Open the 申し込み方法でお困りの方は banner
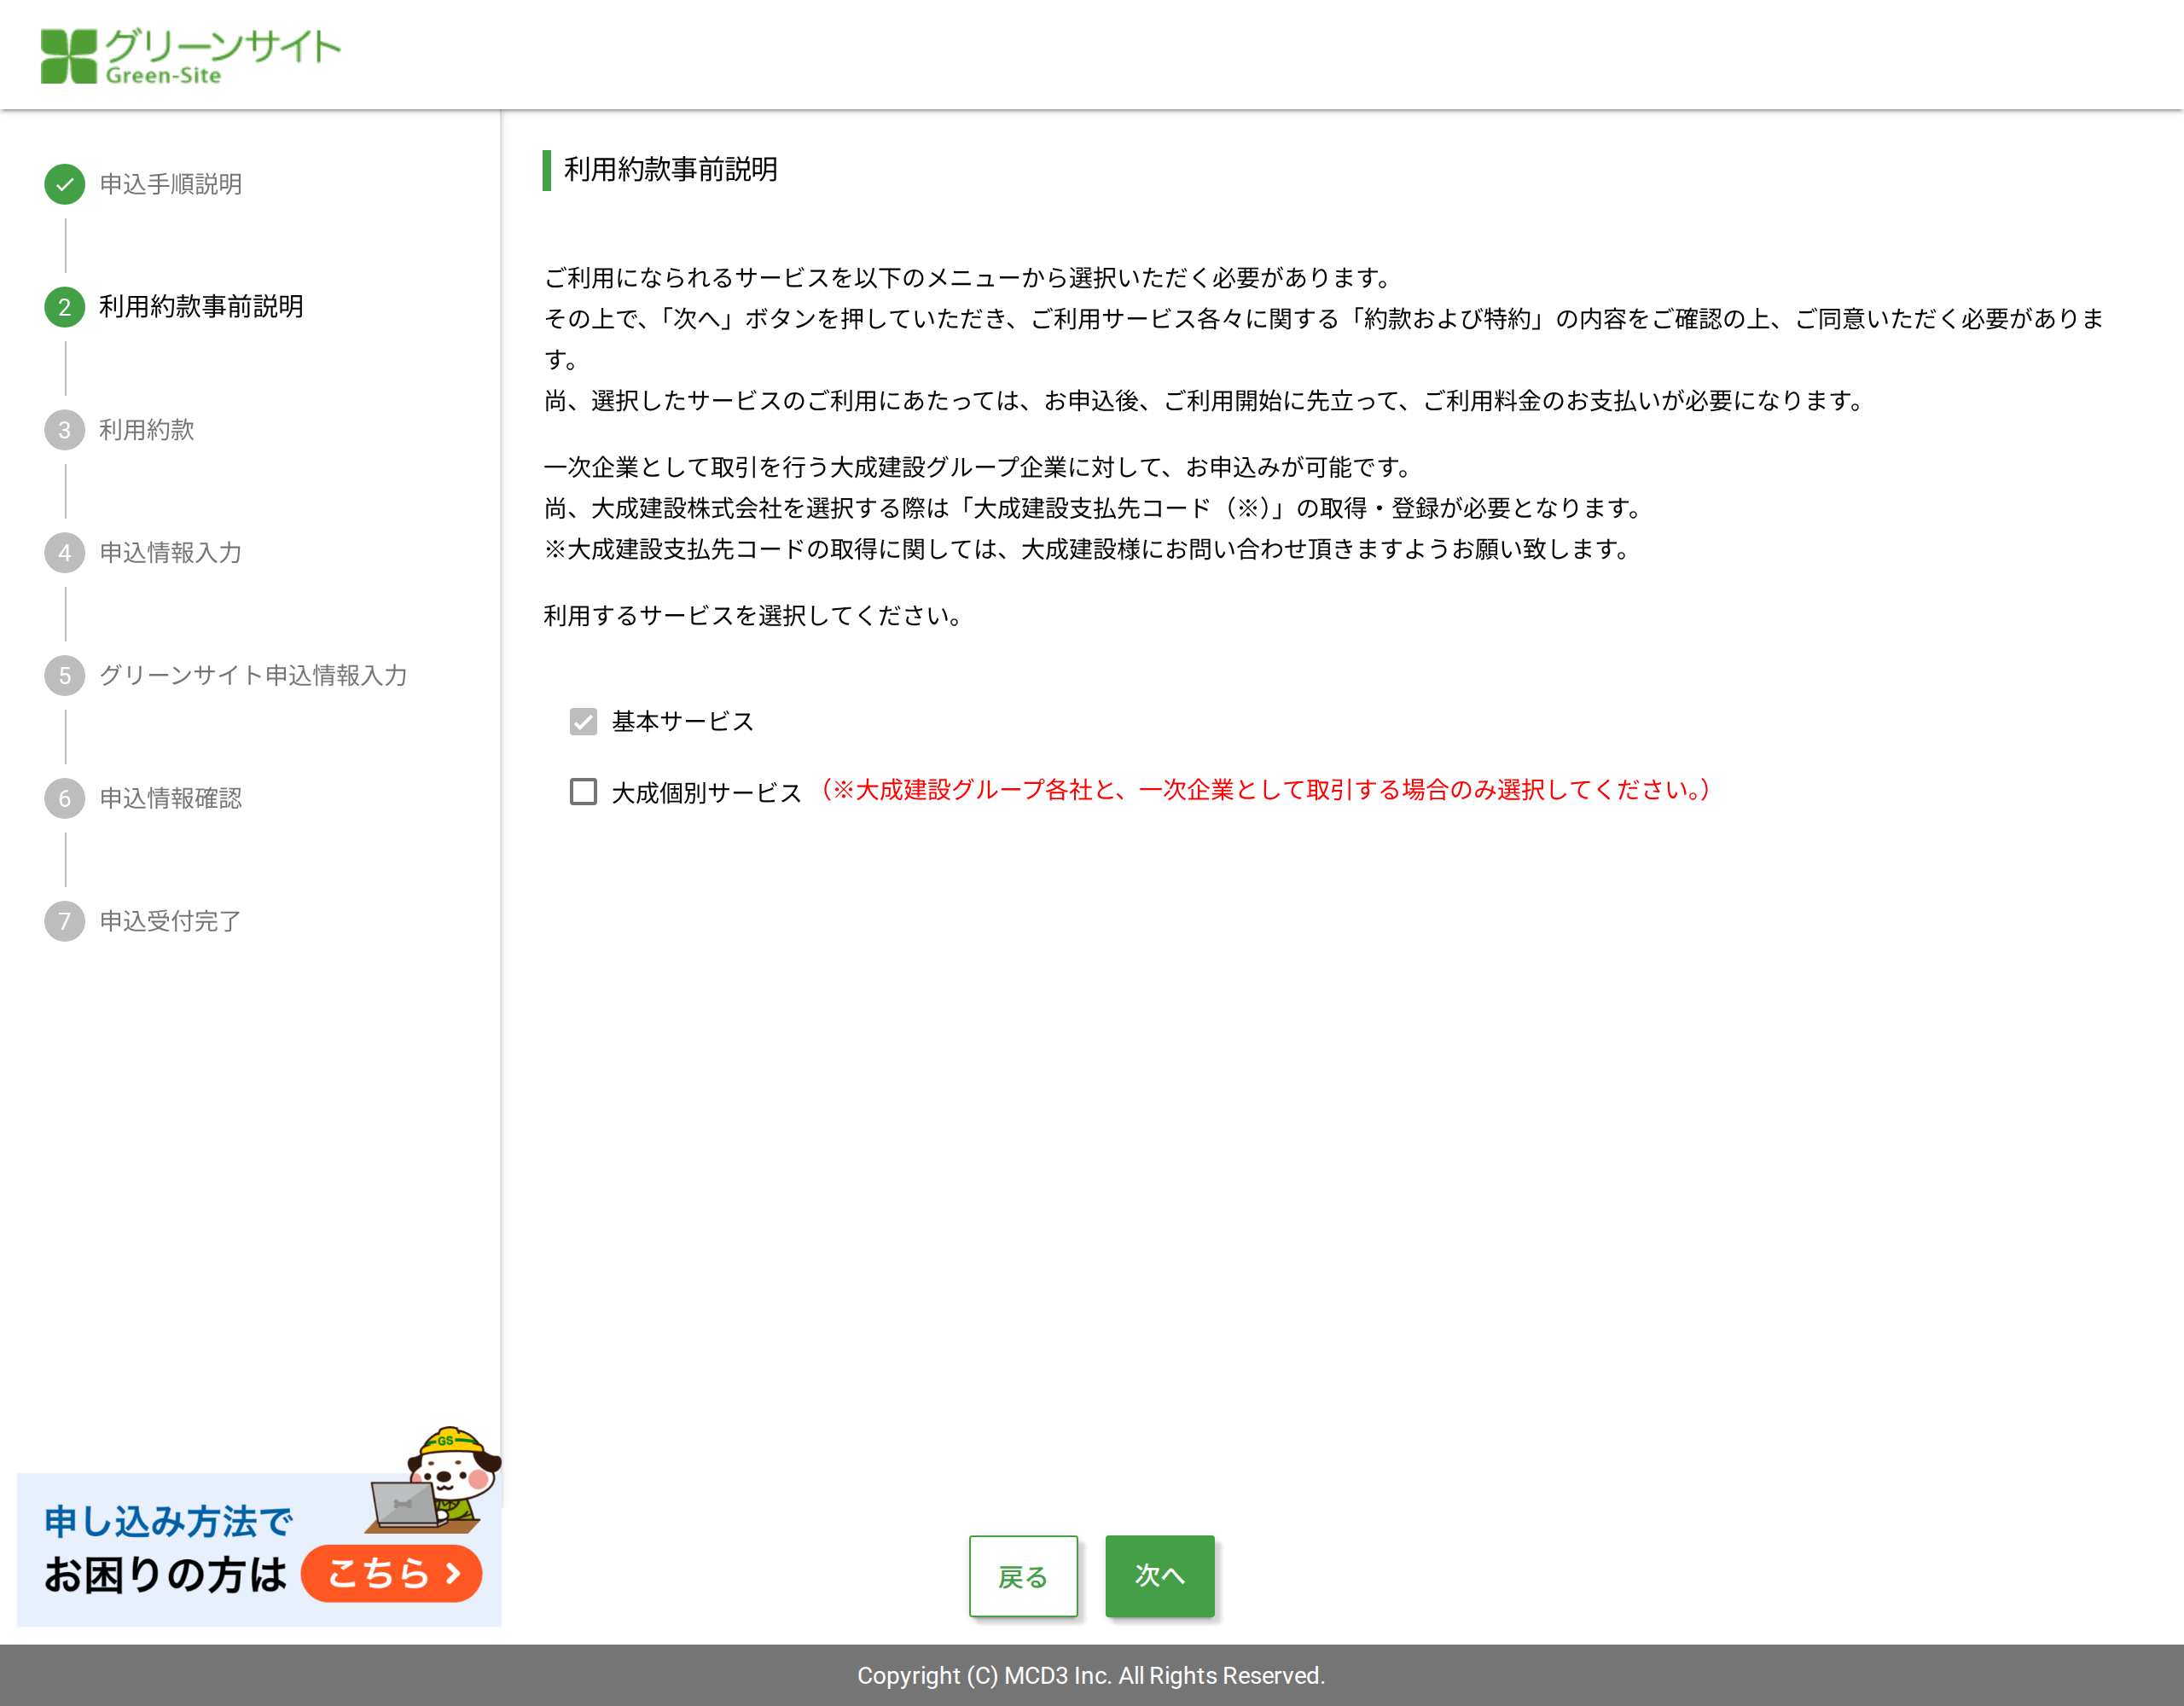The image size is (2184, 1706). pos(259,1549)
